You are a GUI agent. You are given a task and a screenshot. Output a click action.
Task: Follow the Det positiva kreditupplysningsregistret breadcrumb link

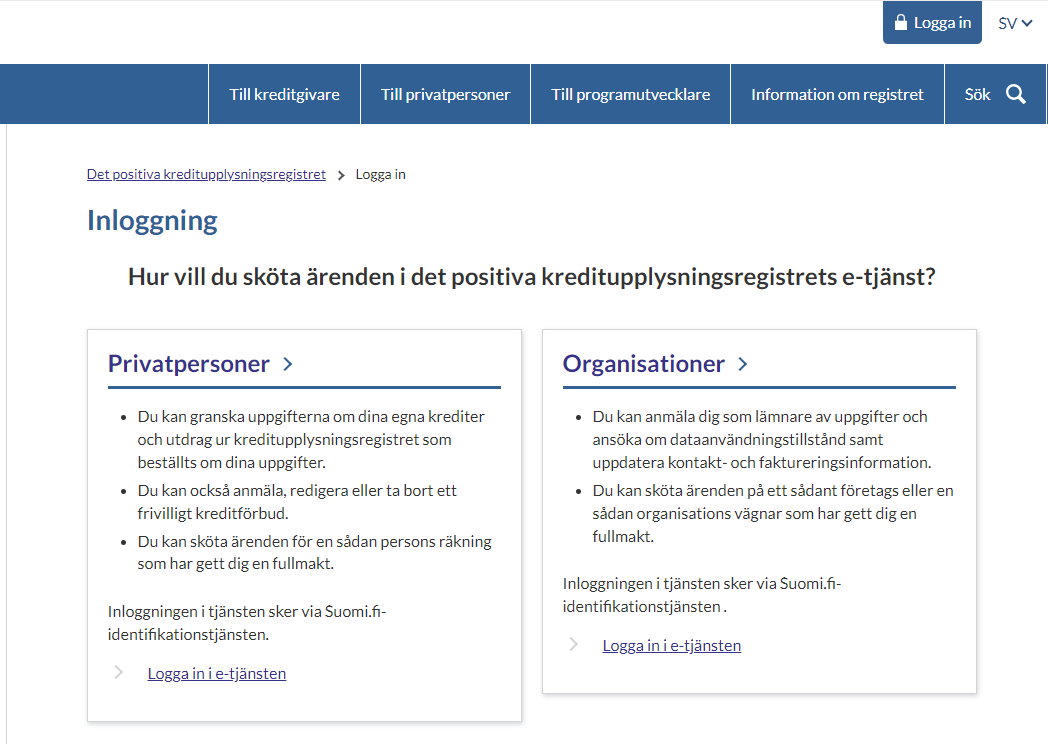[x=206, y=174]
